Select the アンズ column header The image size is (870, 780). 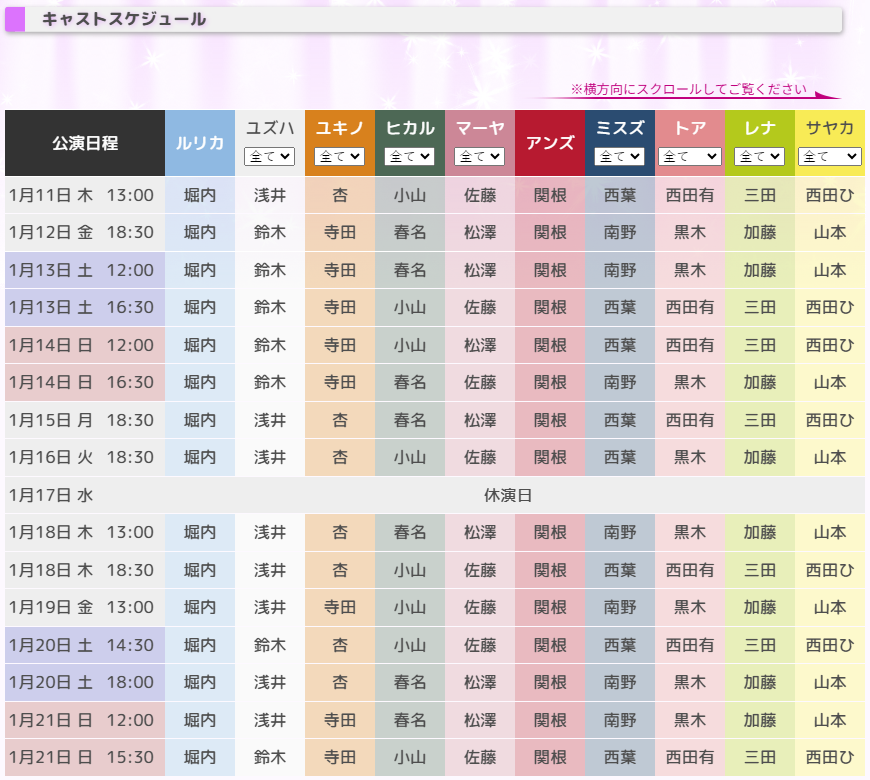click(x=550, y=143)
